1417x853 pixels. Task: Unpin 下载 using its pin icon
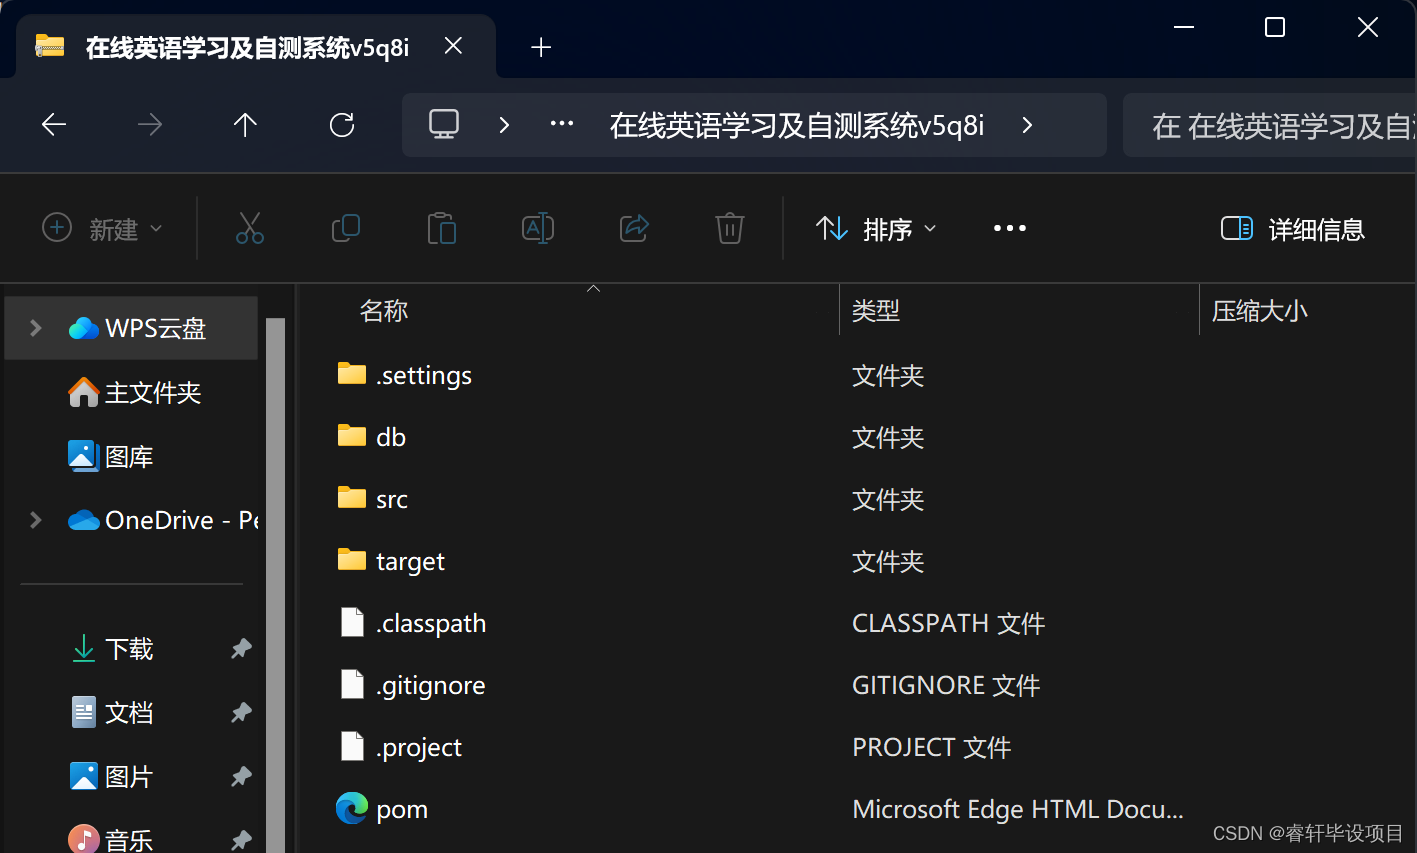pos(241,648)
